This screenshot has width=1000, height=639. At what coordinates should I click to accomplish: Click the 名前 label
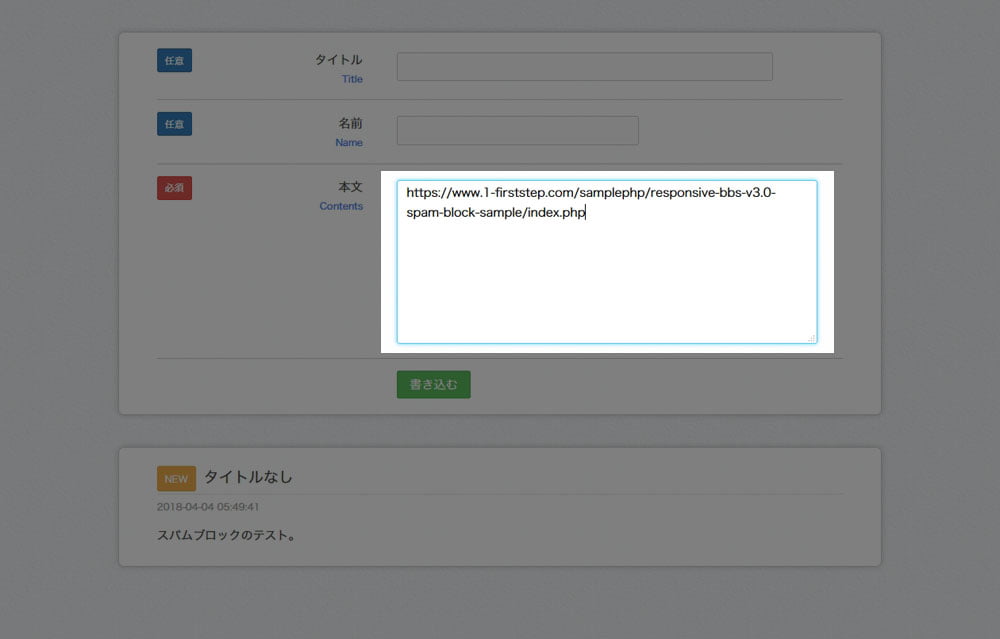pyautogui.click(x=350, y=122)
